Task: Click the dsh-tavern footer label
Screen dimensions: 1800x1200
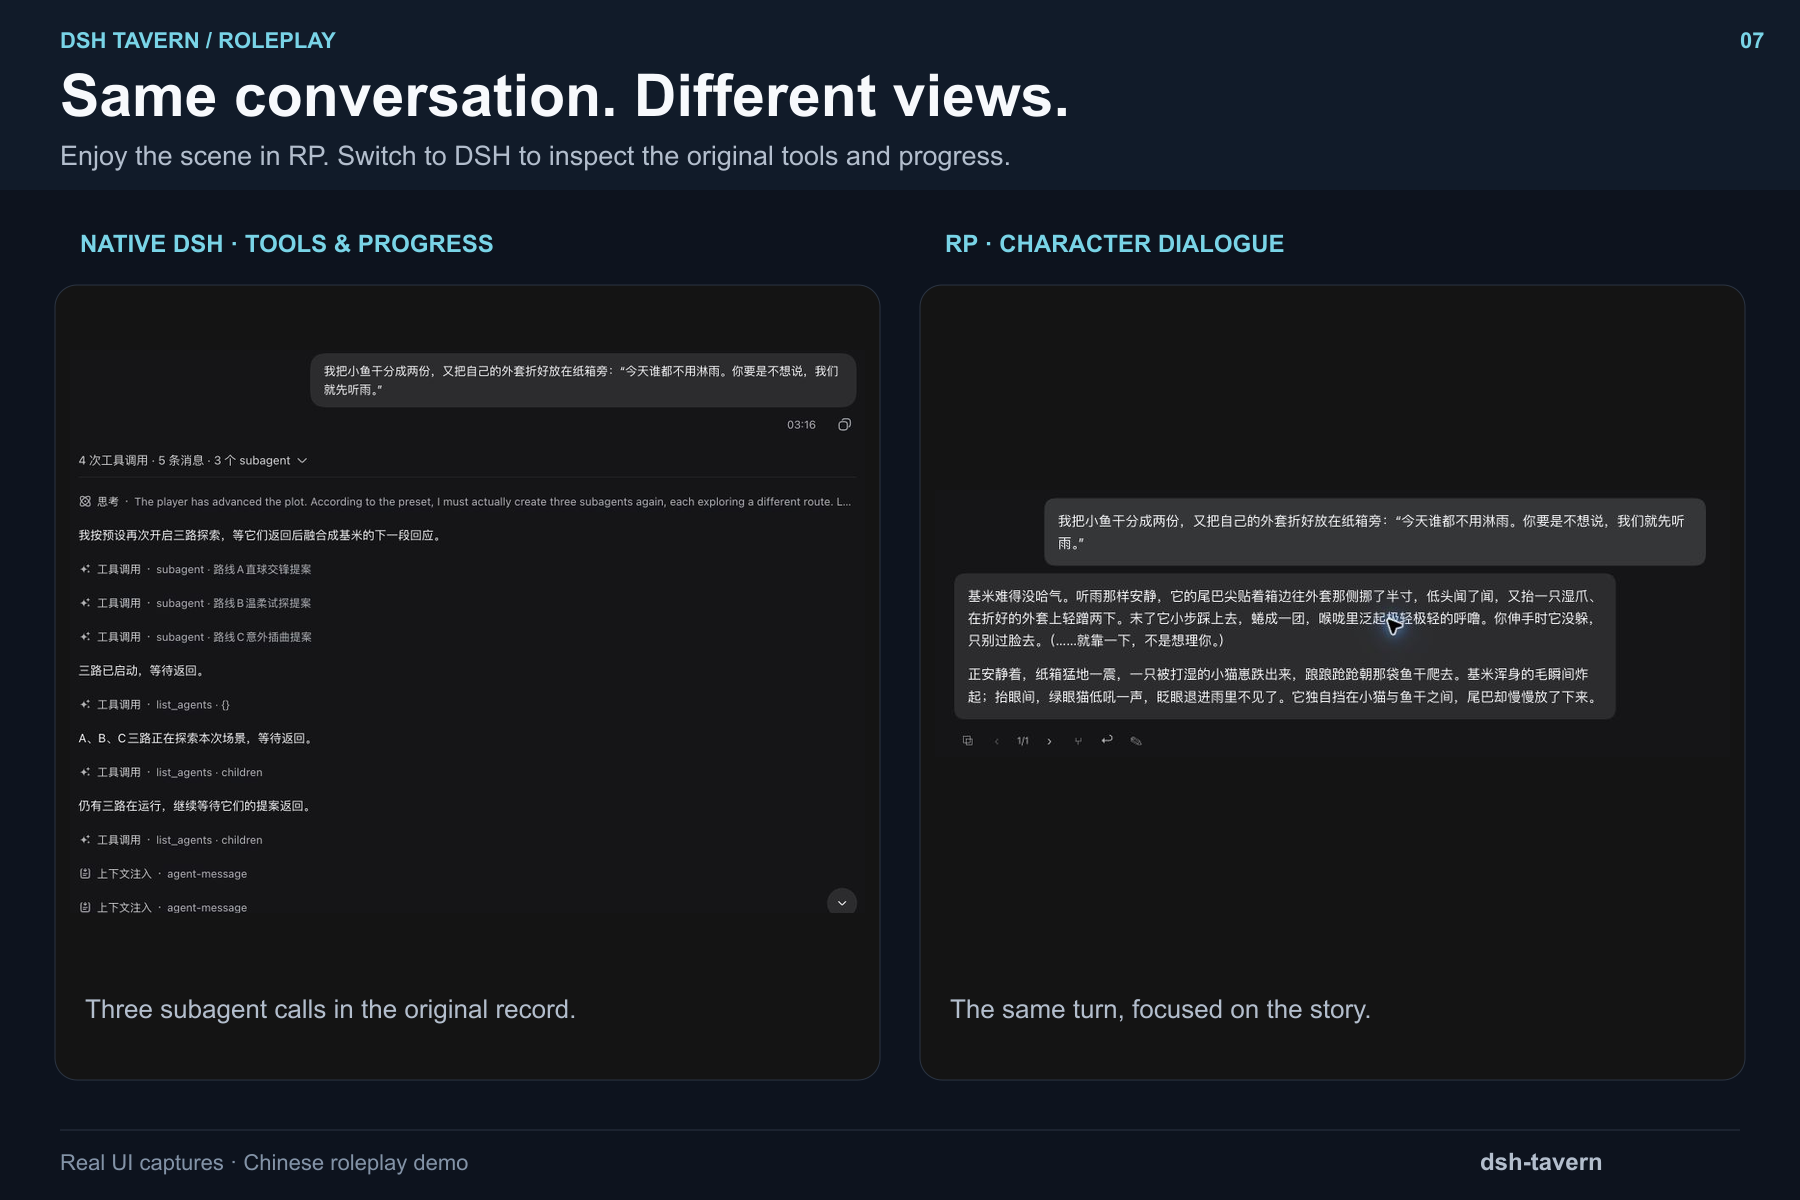Action: coord(1541,1162)
